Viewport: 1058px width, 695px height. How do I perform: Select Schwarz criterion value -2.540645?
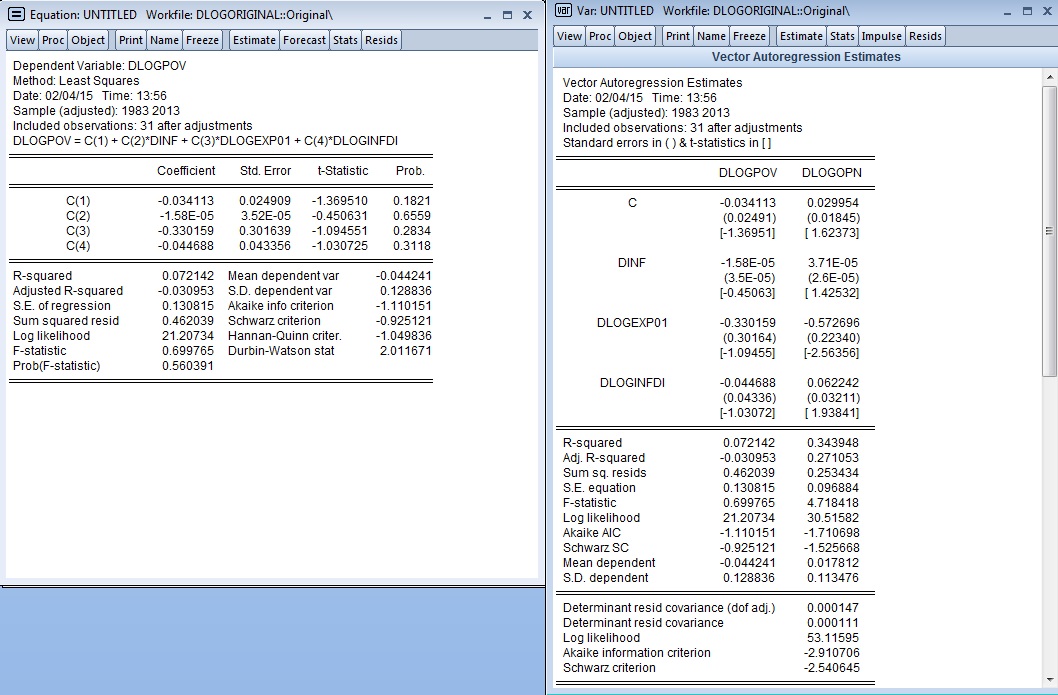click(x=831, y=668)
